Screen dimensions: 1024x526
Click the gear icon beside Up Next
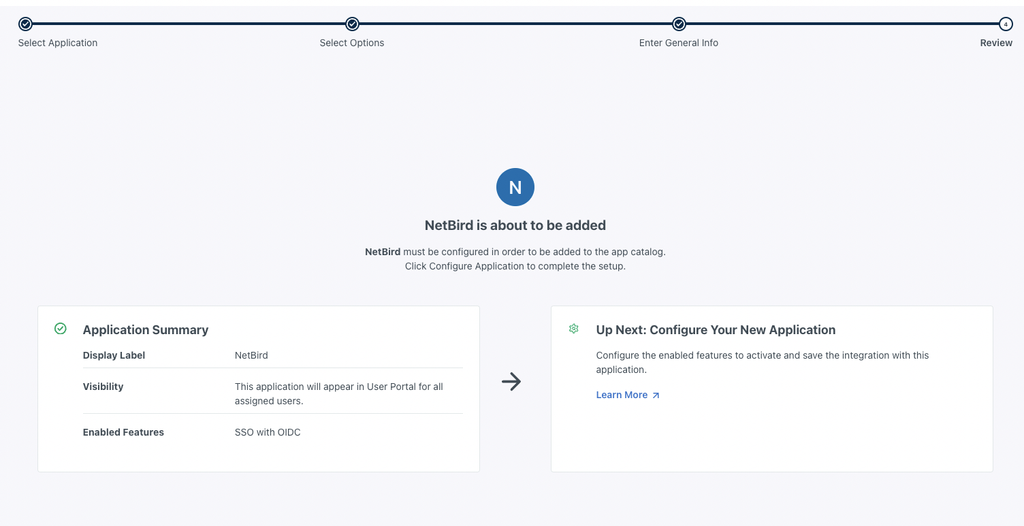click(x=574, y=328)
